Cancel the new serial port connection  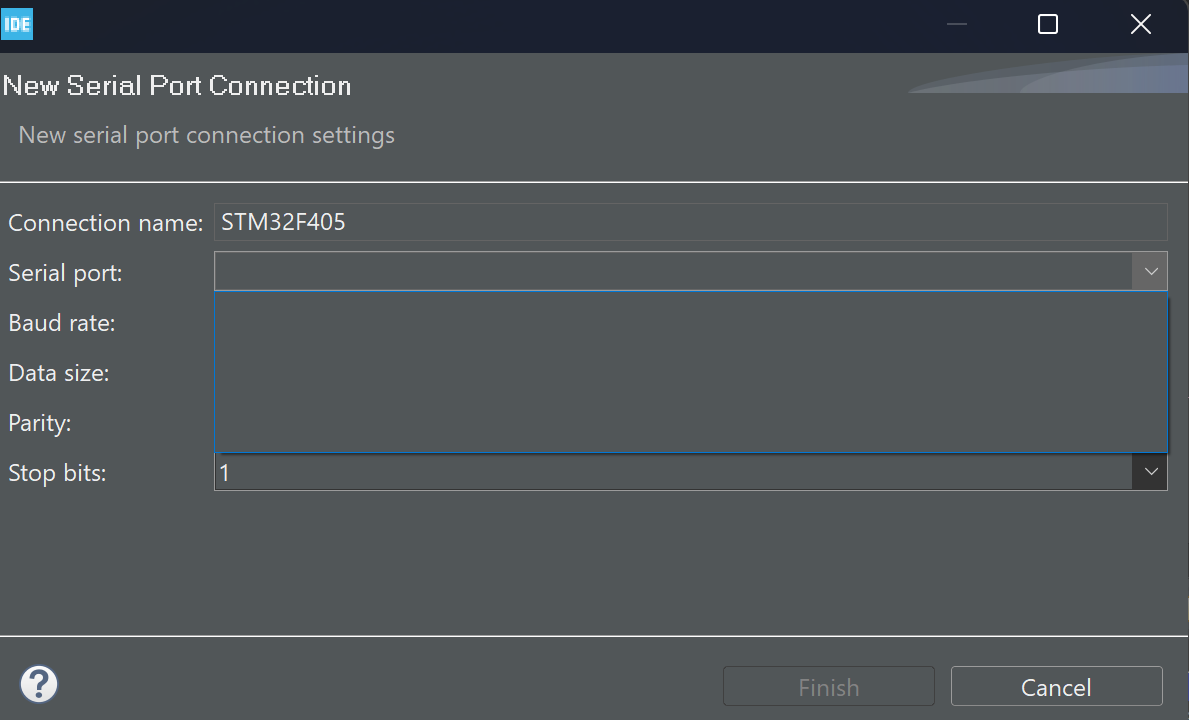tap(1056, 687)
